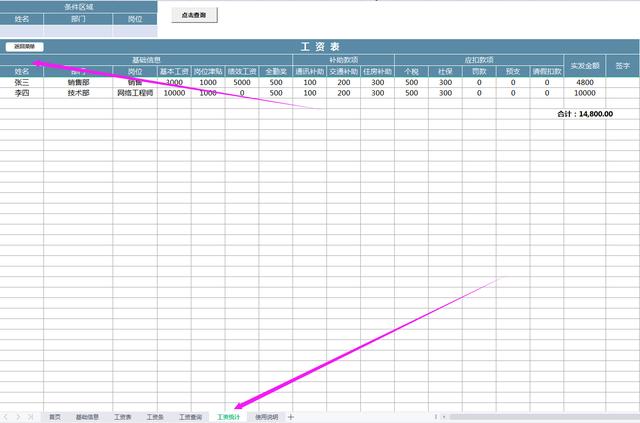Select the 10000 基本工资 cell for 李四
Image resolution: width=640 pixels, height=423 pixels.
coord(174,93)
